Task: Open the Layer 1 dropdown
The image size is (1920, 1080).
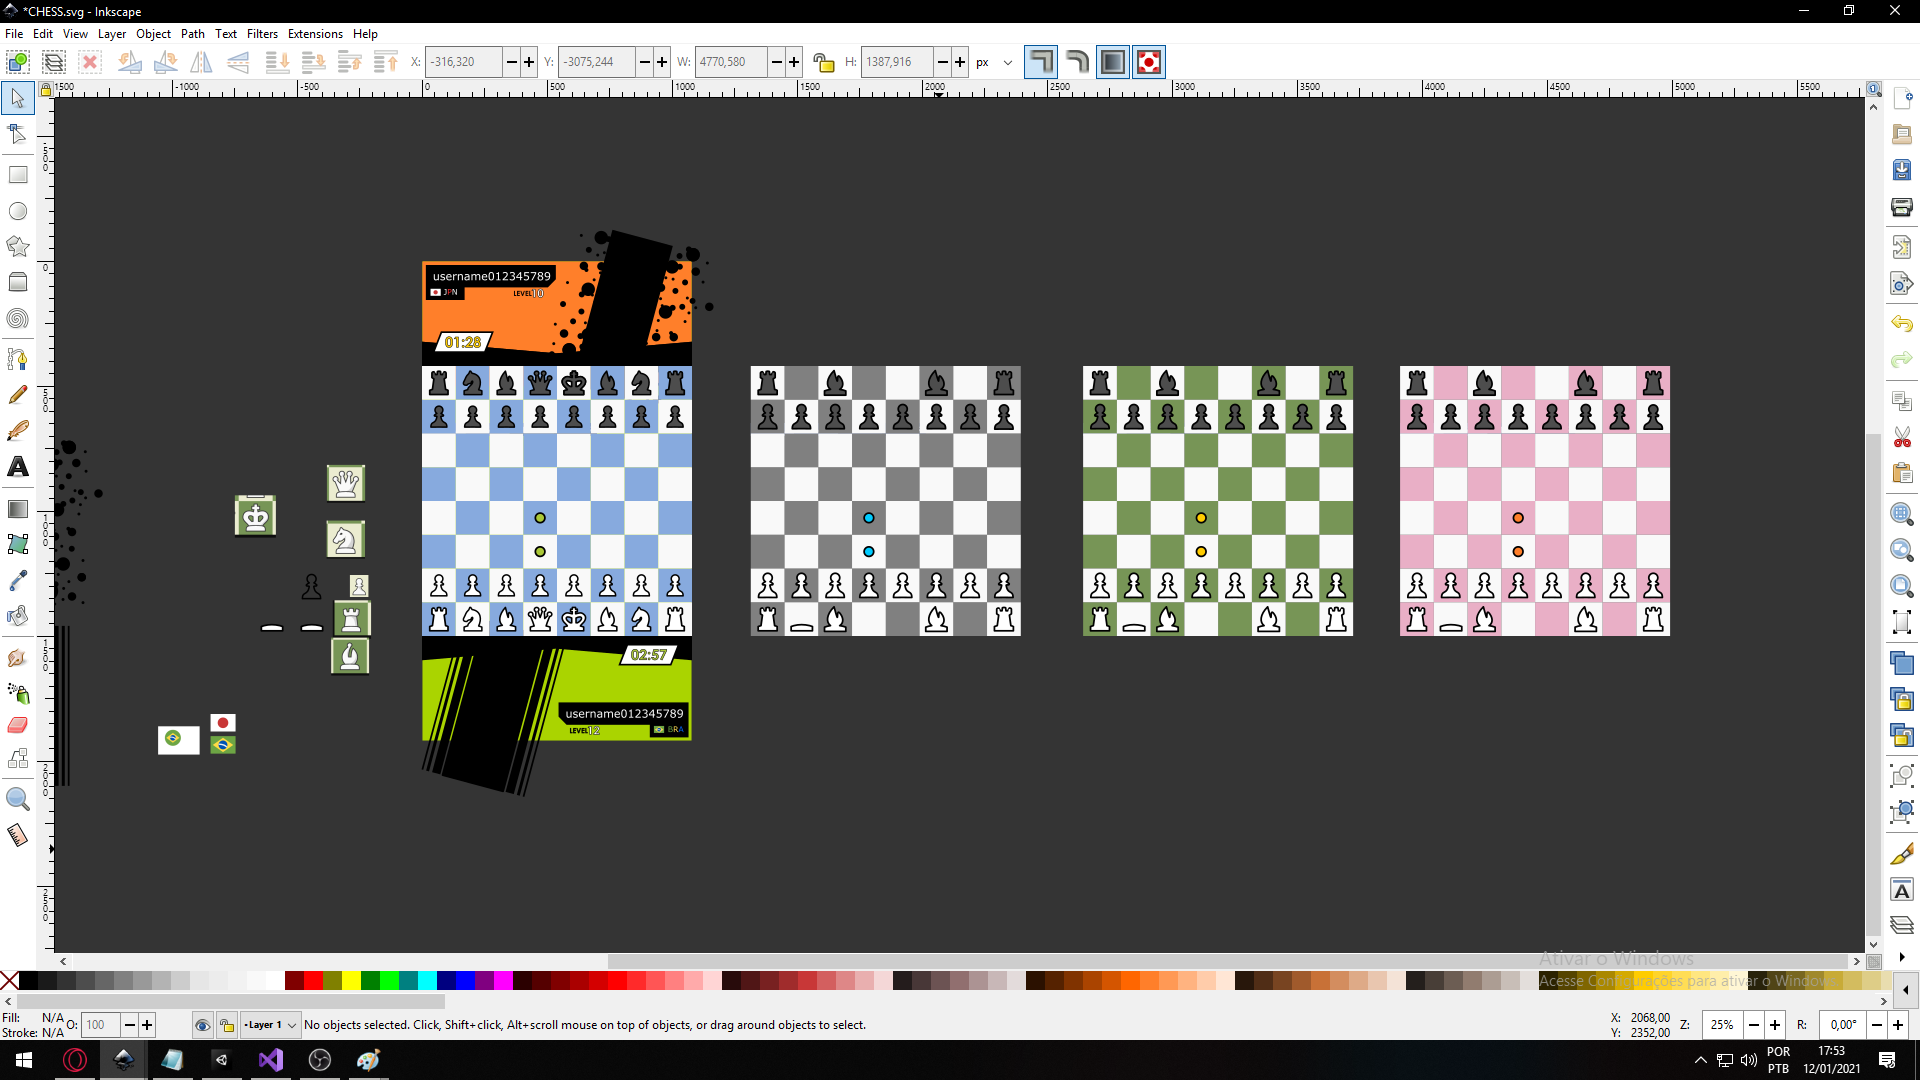Action: 271,1025
